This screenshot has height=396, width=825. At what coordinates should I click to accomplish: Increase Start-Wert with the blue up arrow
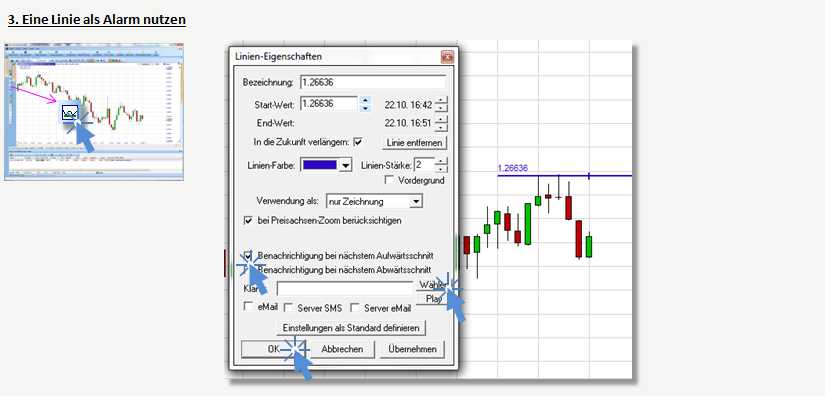[x=365, y=99]
